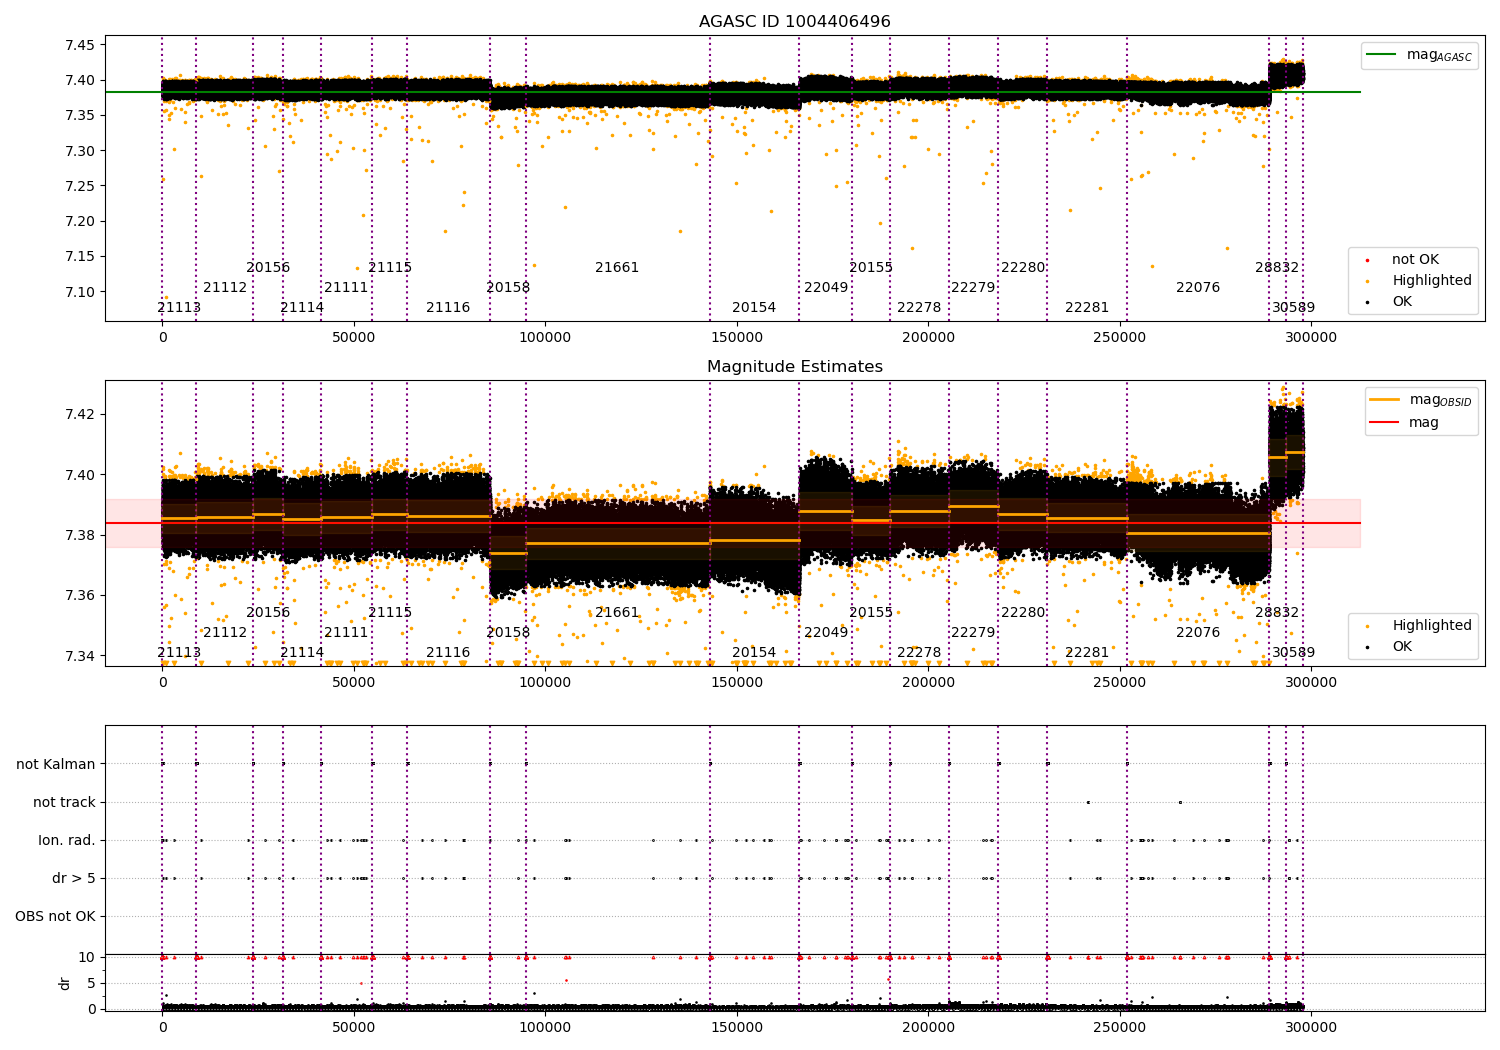The image size is (1500, 1050).
Task: Click obsid label 21114 in the middle plot
Action: (302, 653)
